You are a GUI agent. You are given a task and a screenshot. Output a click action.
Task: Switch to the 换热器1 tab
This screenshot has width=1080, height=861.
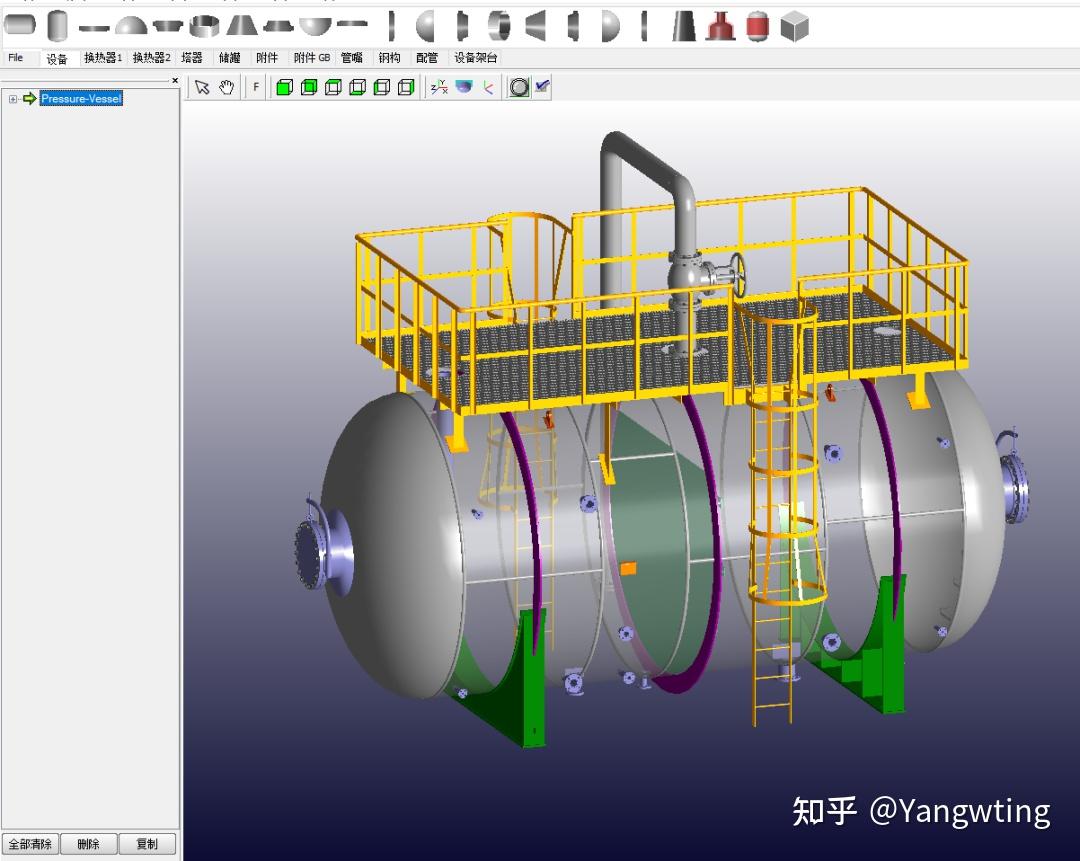click(x=103, y=57)
